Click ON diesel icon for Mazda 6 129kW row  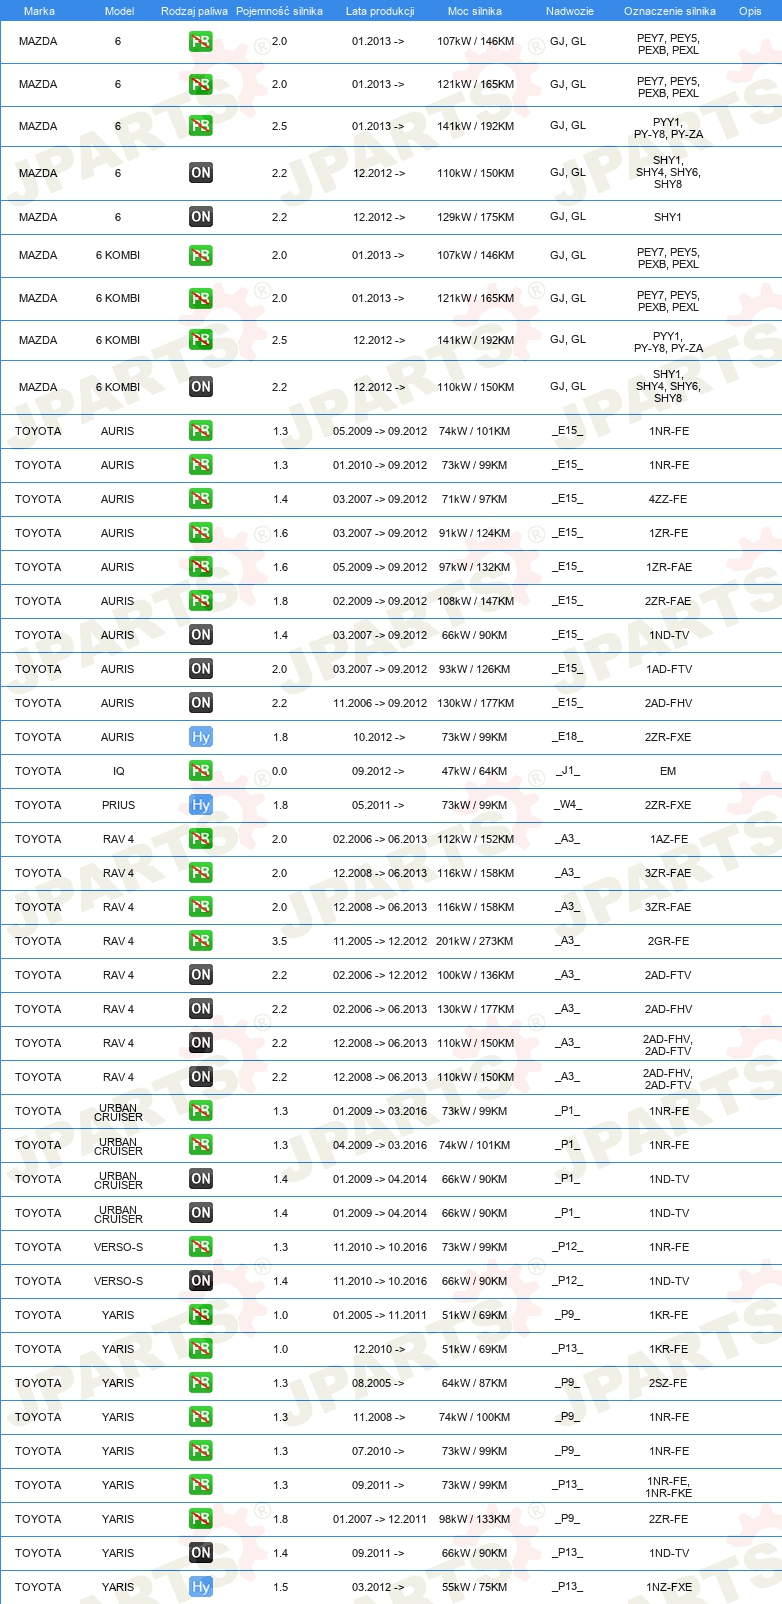coord(201,217)
